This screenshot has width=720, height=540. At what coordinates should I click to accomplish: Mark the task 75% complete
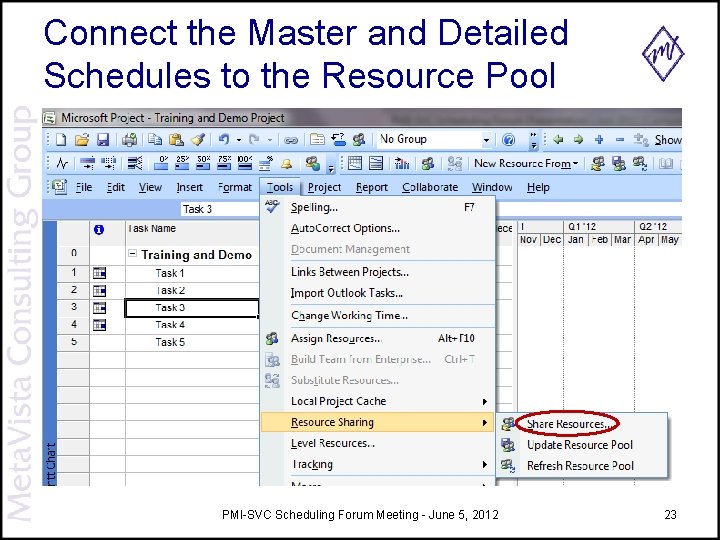pyautogui.click(x=225, y=163)
